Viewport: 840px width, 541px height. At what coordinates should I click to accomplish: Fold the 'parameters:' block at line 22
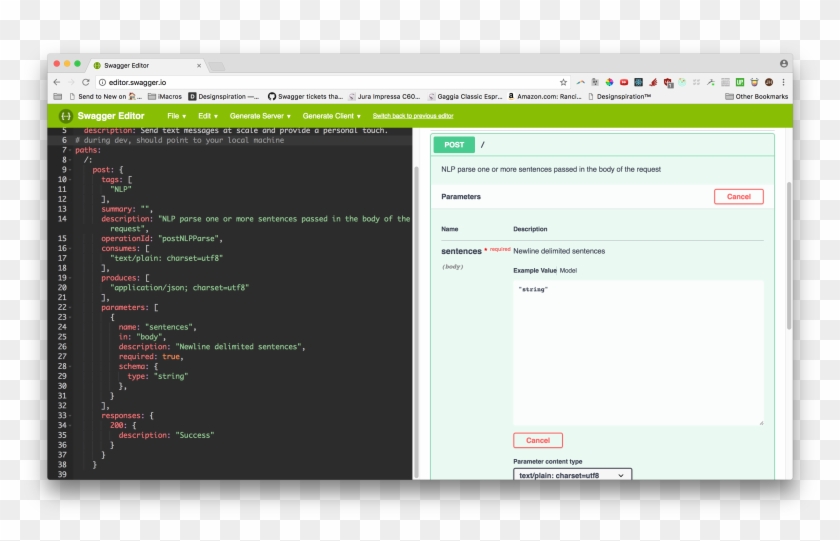click(x=71, y=308)
